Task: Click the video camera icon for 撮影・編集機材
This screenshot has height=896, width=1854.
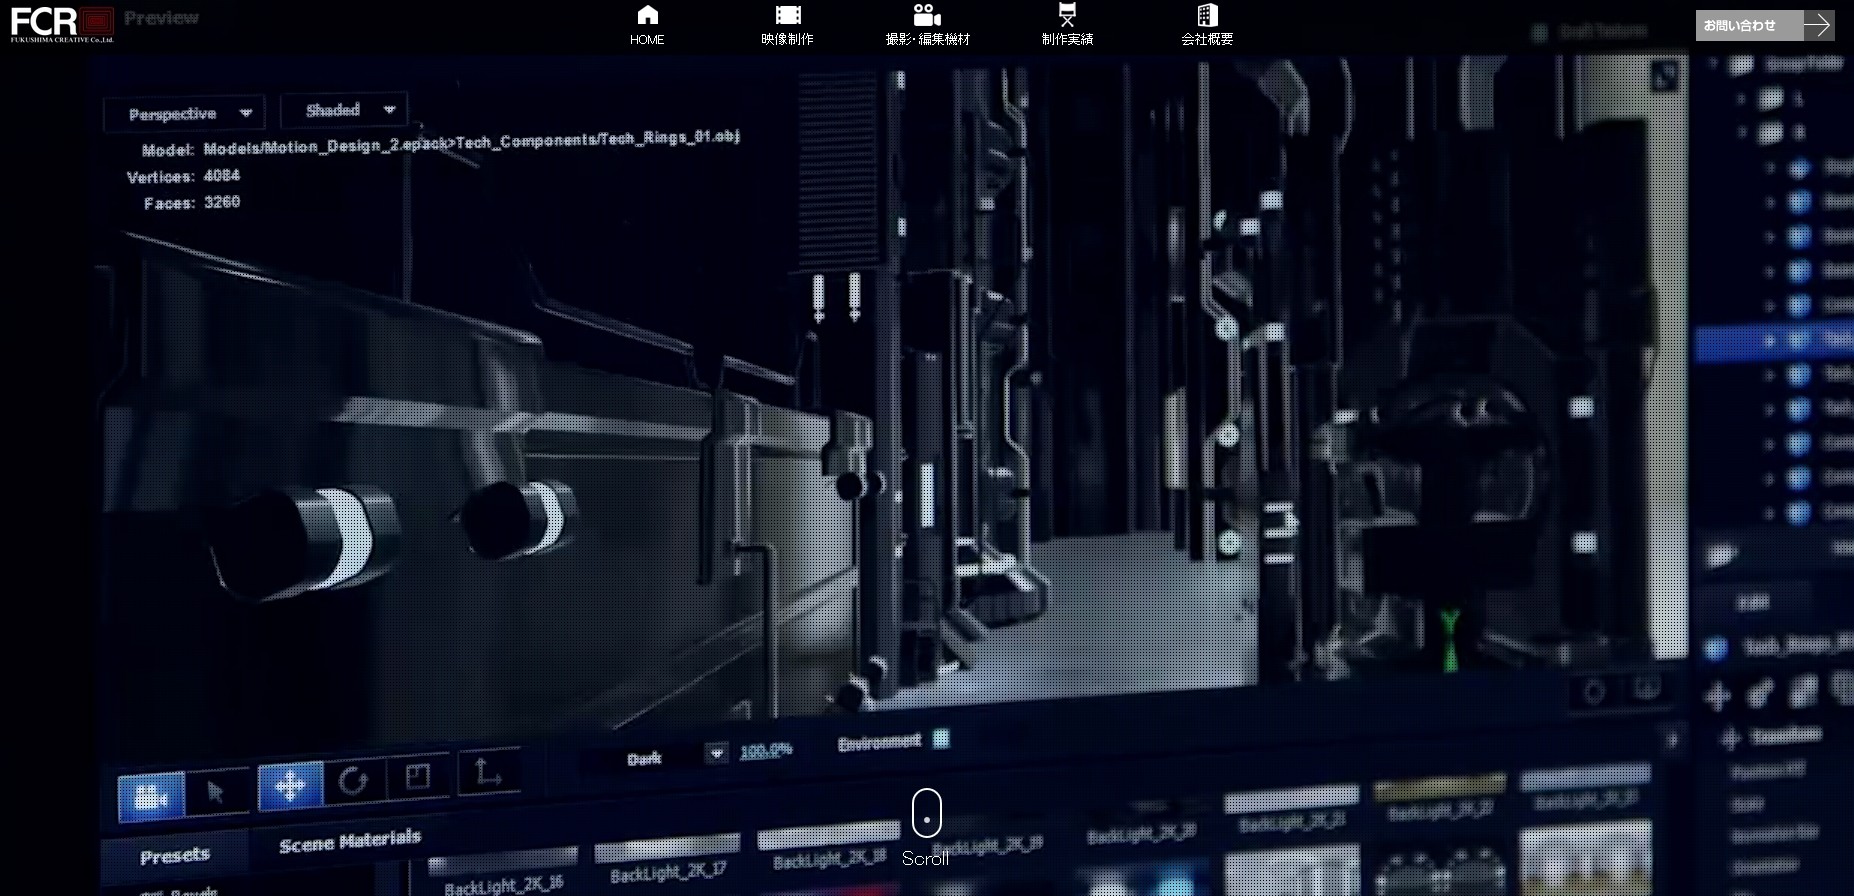Action: [x=927, y=15]
